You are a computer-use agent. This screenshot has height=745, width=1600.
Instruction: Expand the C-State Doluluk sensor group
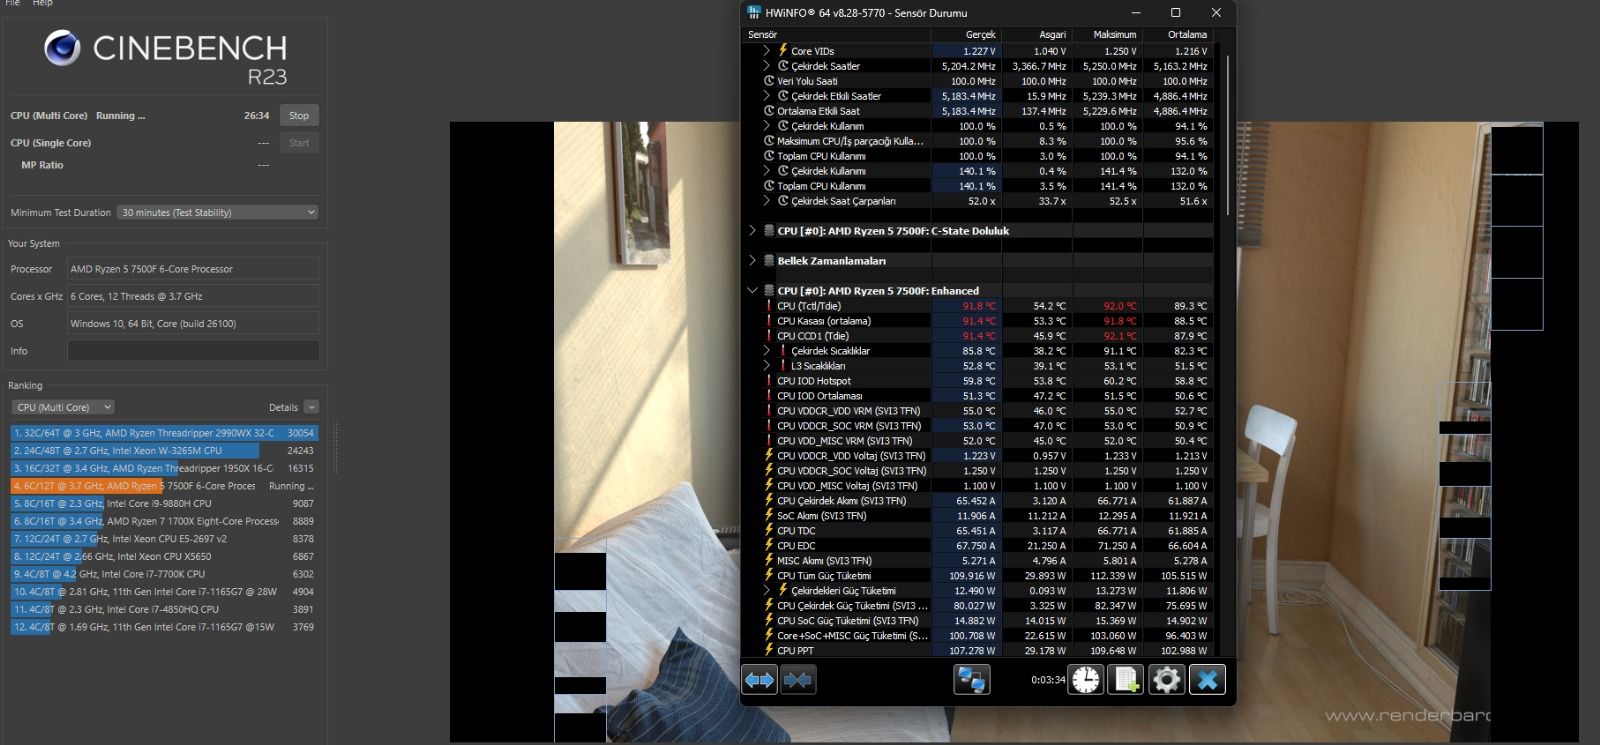tap(752, 231)
